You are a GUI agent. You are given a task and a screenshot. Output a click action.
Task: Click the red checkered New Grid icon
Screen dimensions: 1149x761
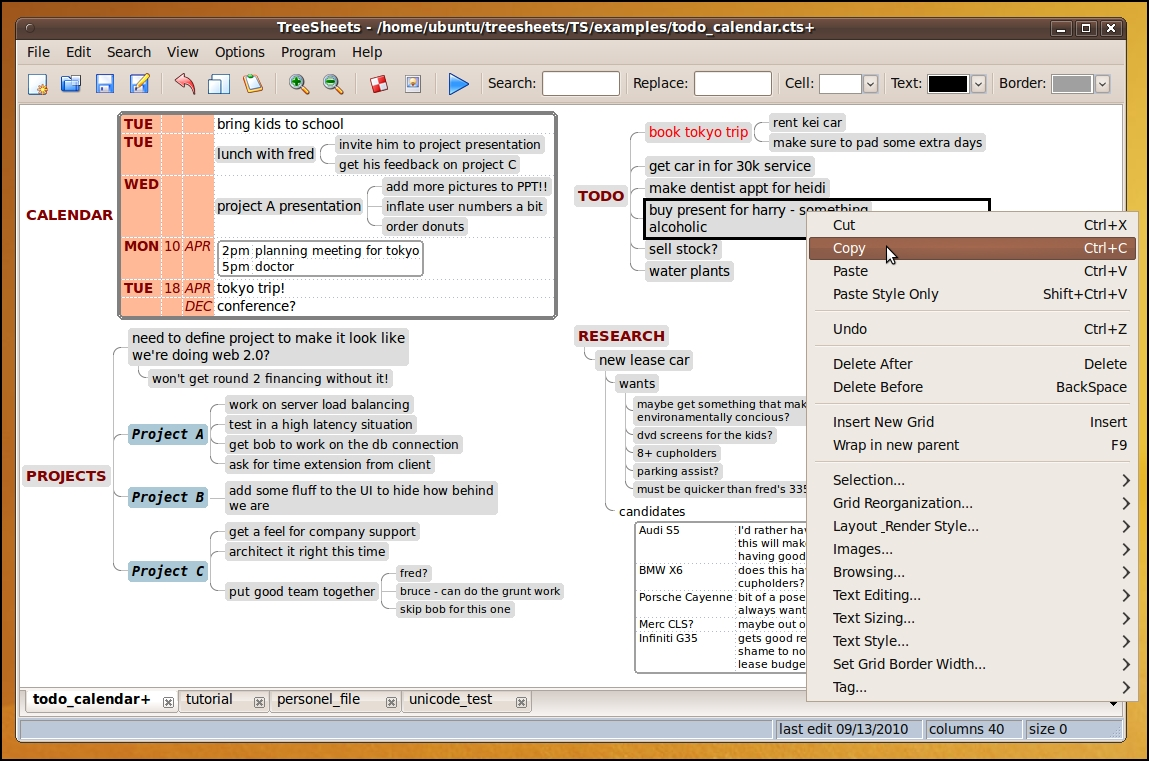pyautogui.click(x=378, y=84)
